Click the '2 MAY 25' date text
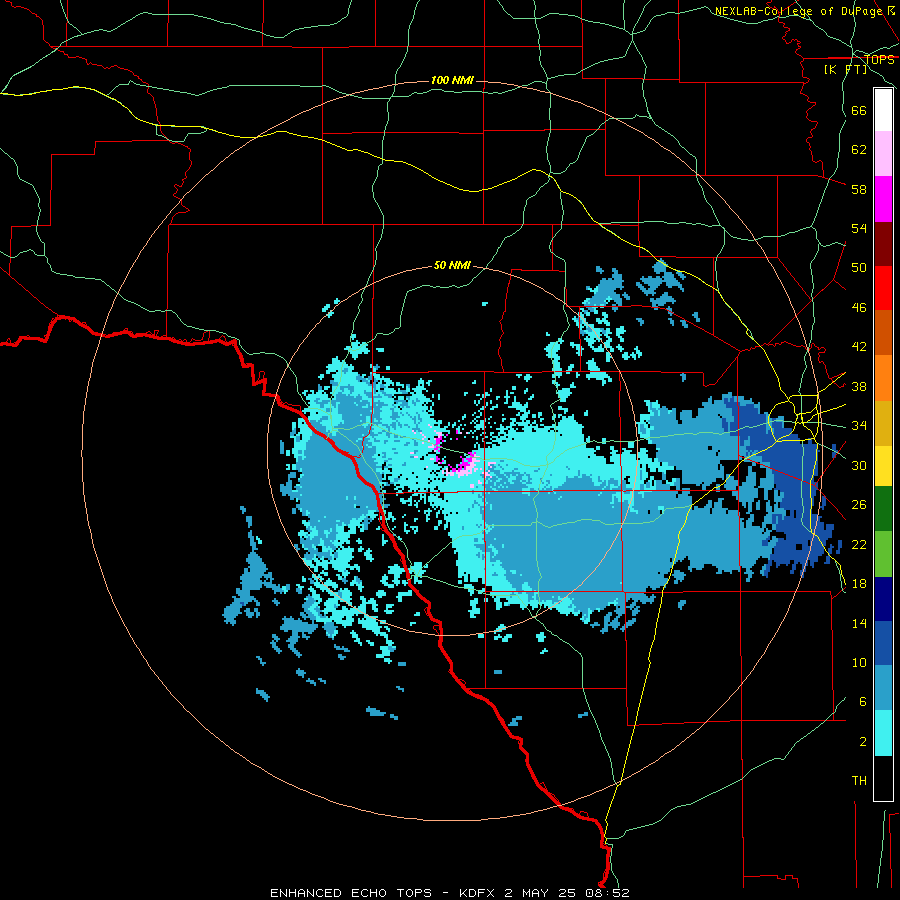 pos(540,893)
